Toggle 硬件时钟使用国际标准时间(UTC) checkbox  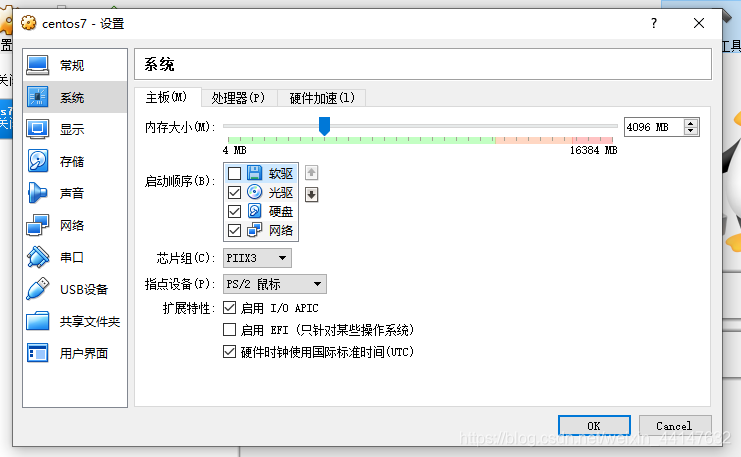229,352
